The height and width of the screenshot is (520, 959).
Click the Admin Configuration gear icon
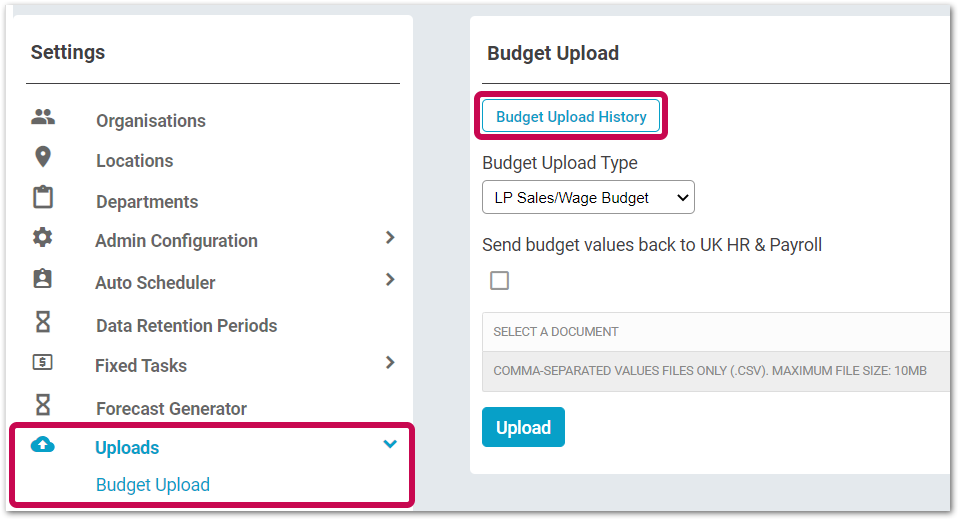(43, 237)
